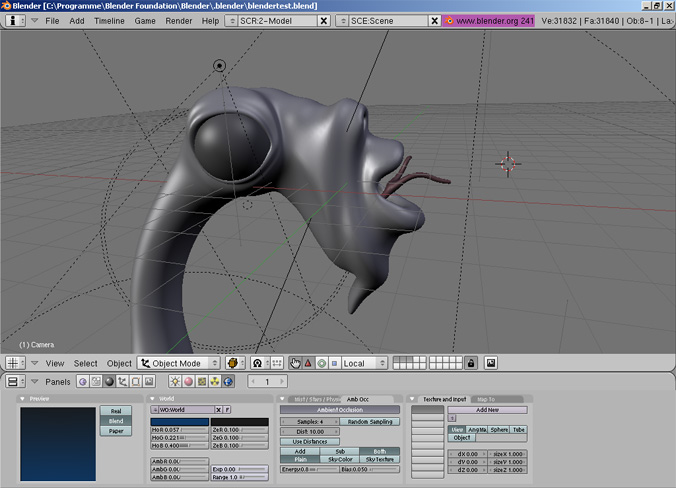Open the Local orientation dropdown
The height and width of the screenshot is (488, 676).
point(364,363)
